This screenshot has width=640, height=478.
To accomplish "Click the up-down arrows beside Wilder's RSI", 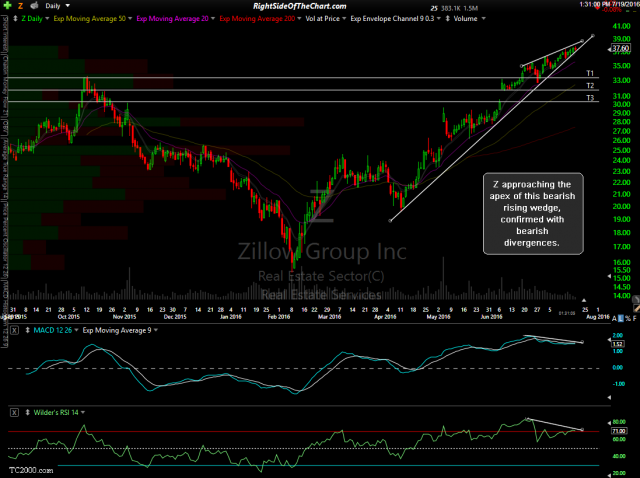I will (x=27, y=413).
